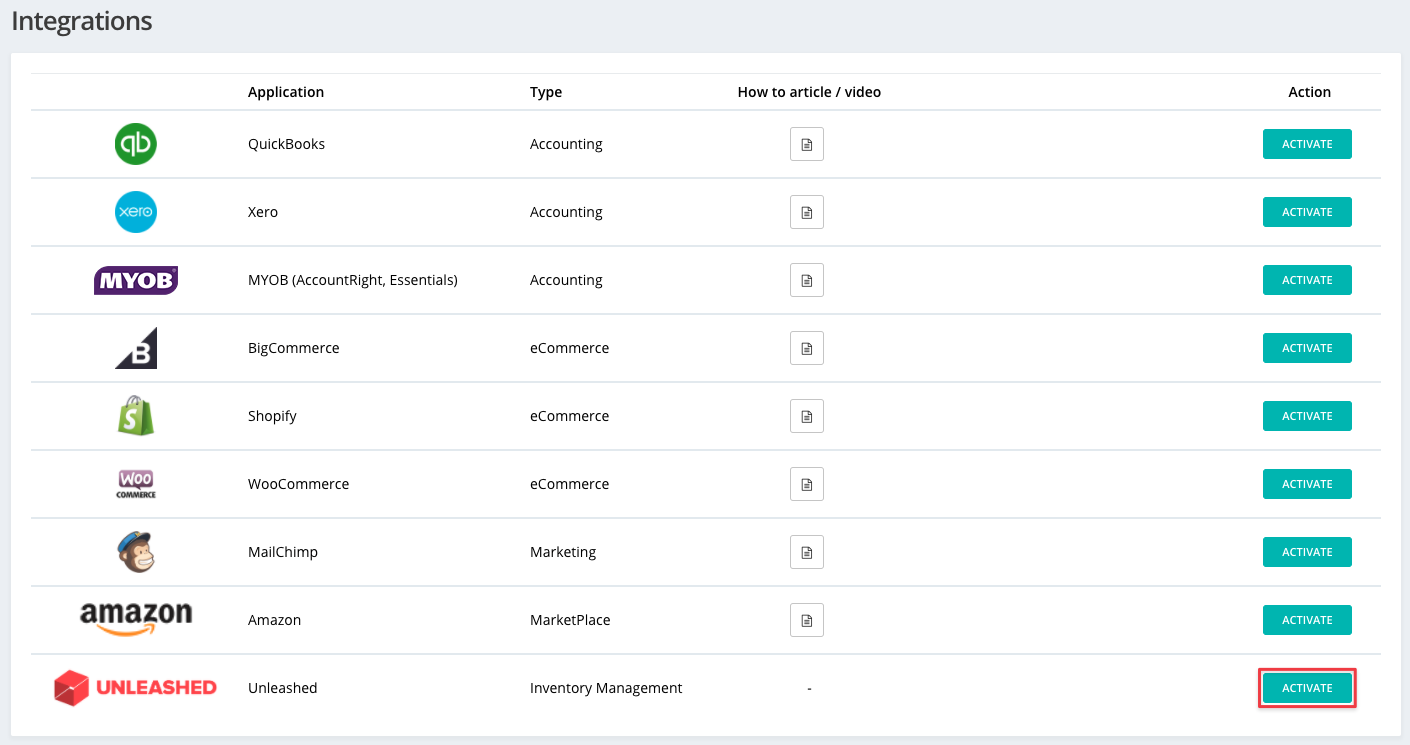Open the Xero how-to article icon
Screen dimensions: 1410x745
806,212
